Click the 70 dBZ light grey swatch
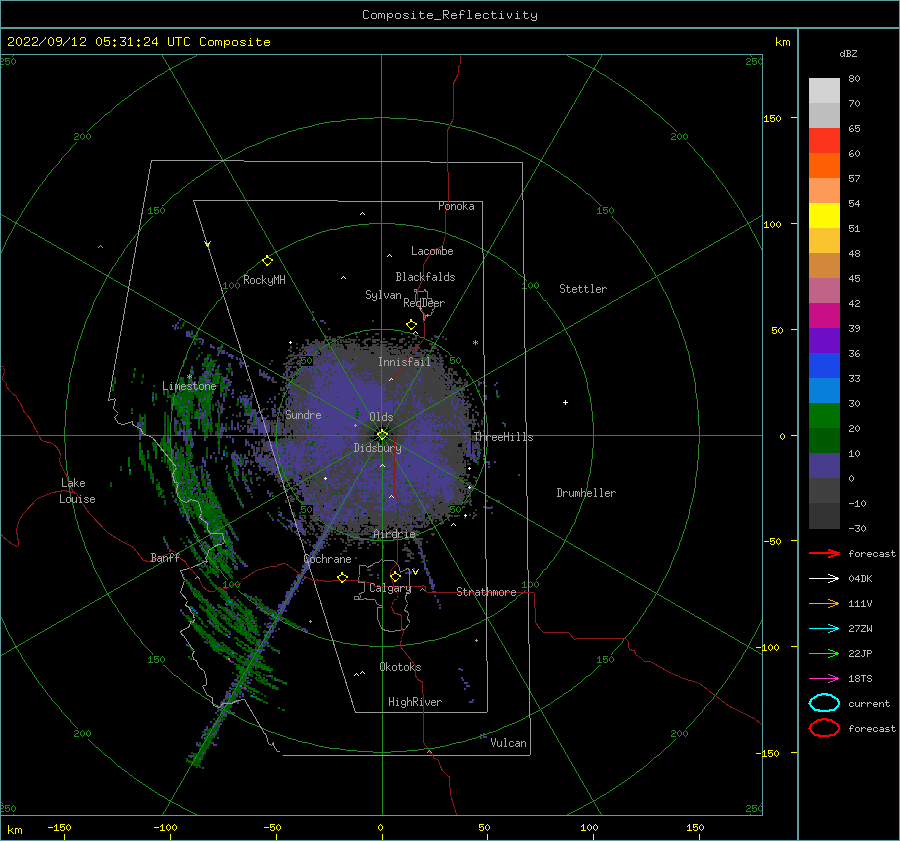This screenshot has height=841, width=900. click(x=824, y=90)
